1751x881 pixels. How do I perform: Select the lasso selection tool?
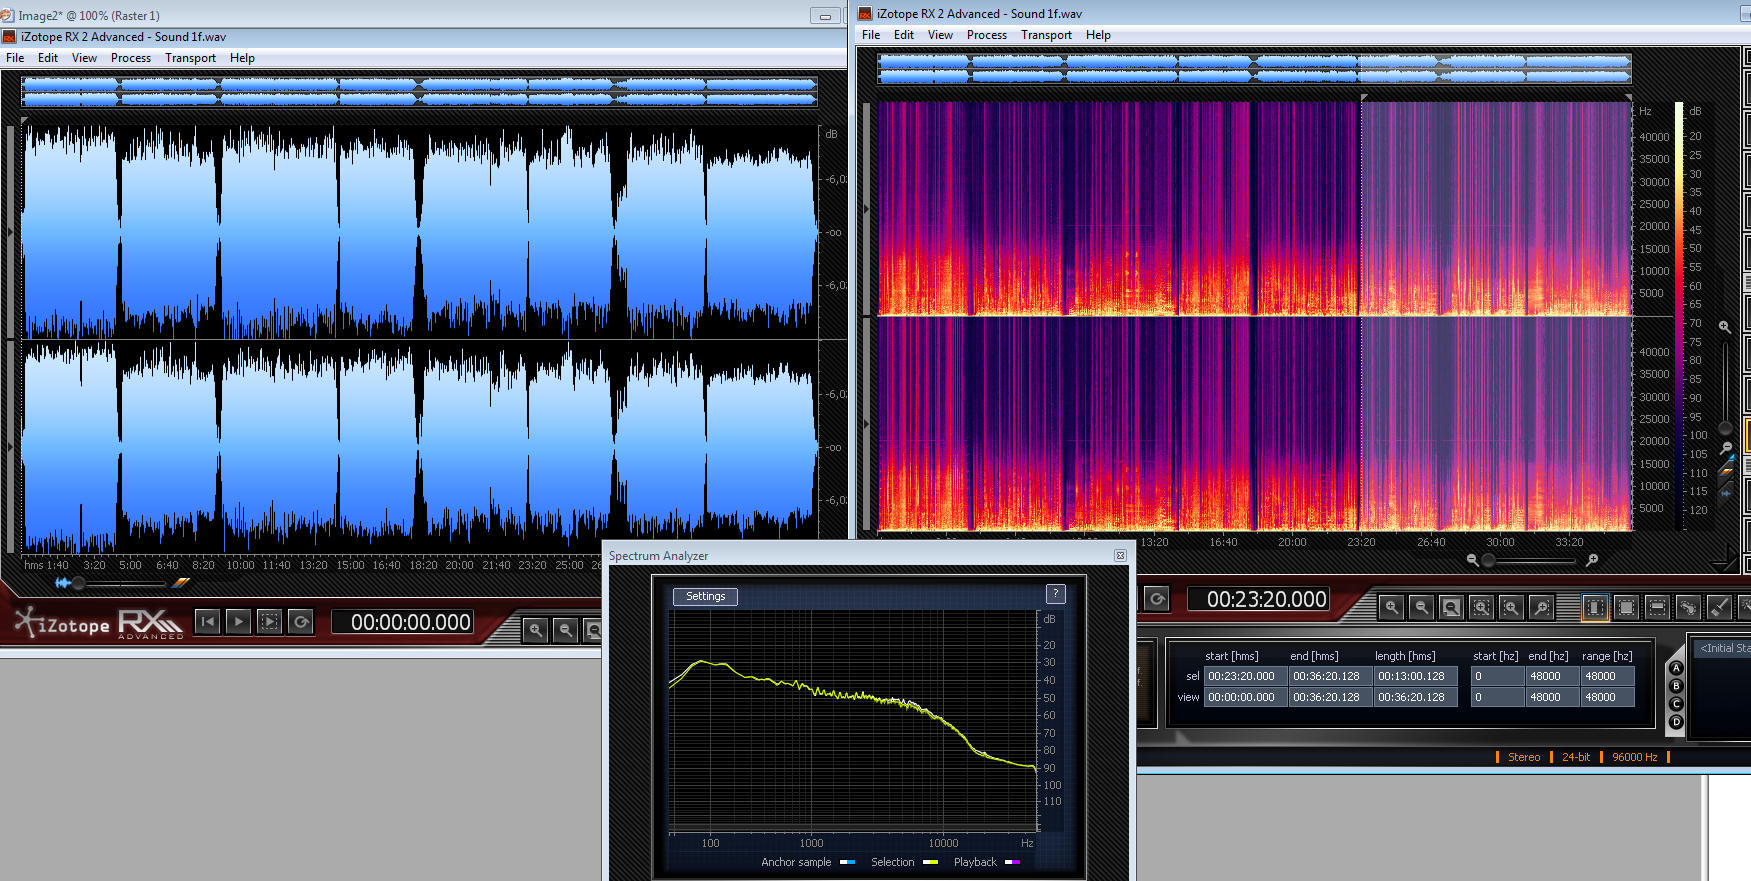tap(1688, 607)
